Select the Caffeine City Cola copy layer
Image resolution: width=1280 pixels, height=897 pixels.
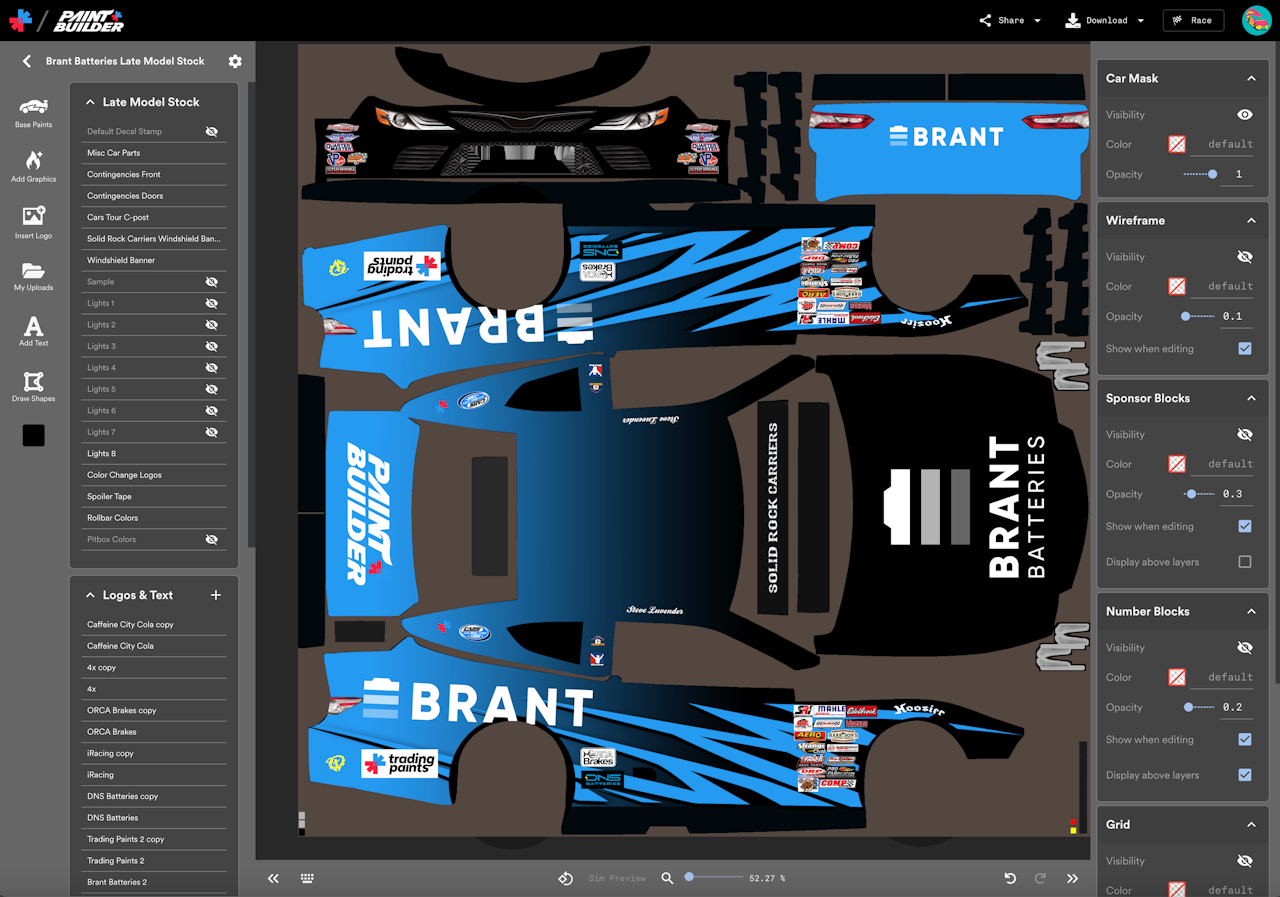154,624
